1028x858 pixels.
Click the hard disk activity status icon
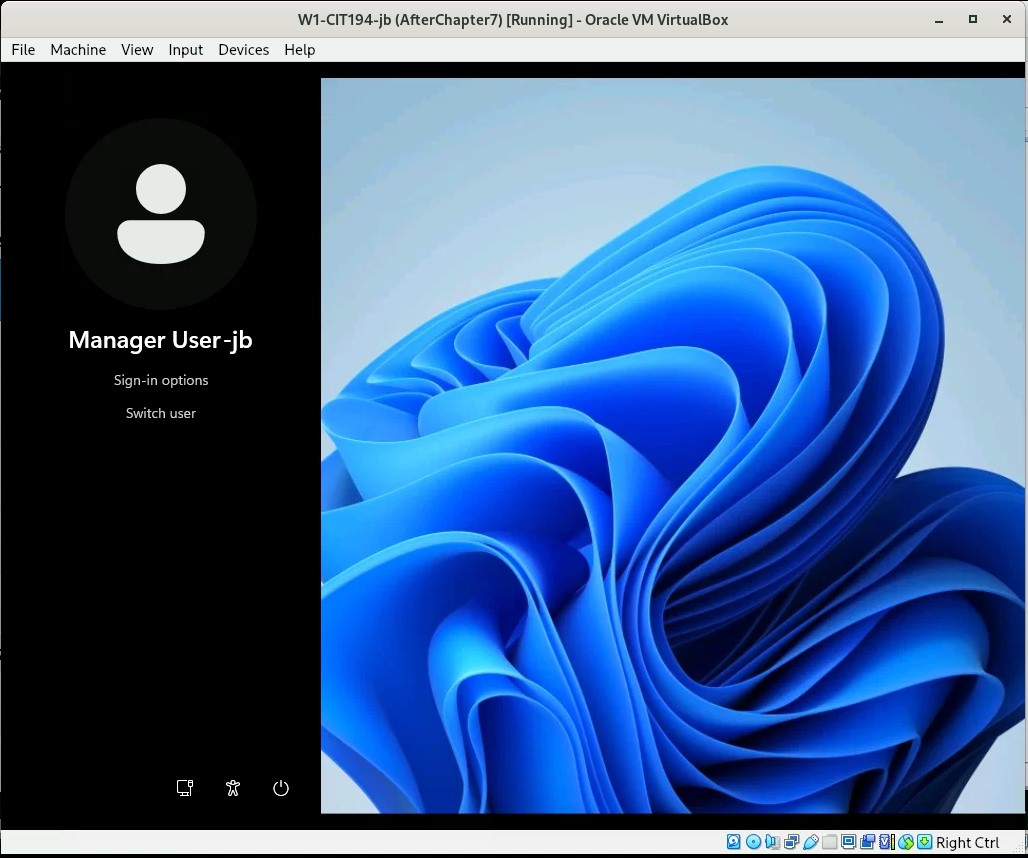click(734, 842)
